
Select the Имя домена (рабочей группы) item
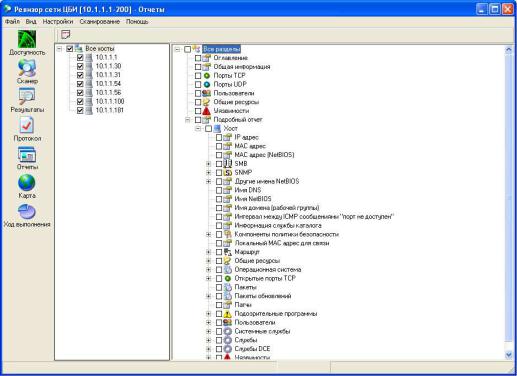[x=277, y=208]
